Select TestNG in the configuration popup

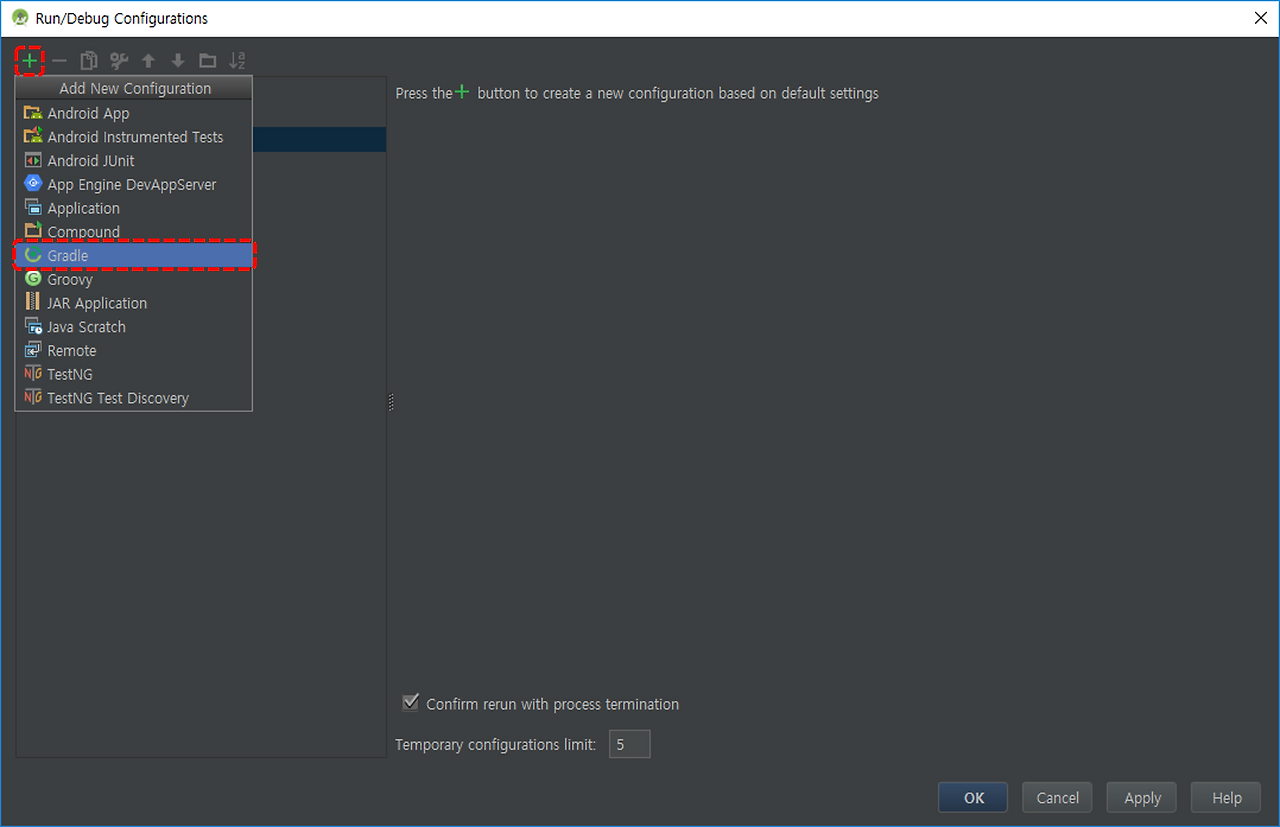[134, 374]
